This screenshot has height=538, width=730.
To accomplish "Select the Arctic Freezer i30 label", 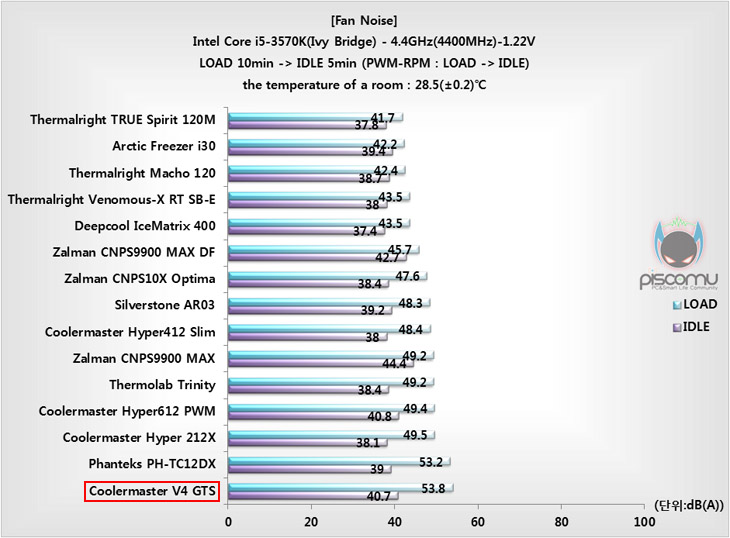I will [x=164, y=146].
